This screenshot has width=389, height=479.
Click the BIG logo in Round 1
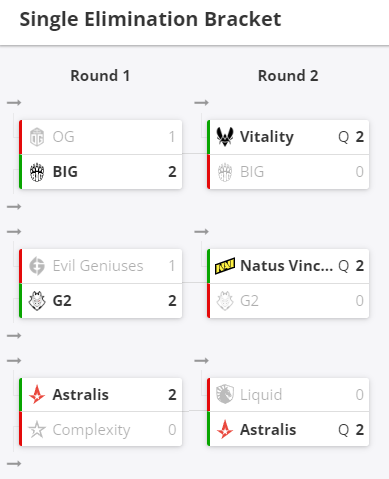(x=37, y=172)
